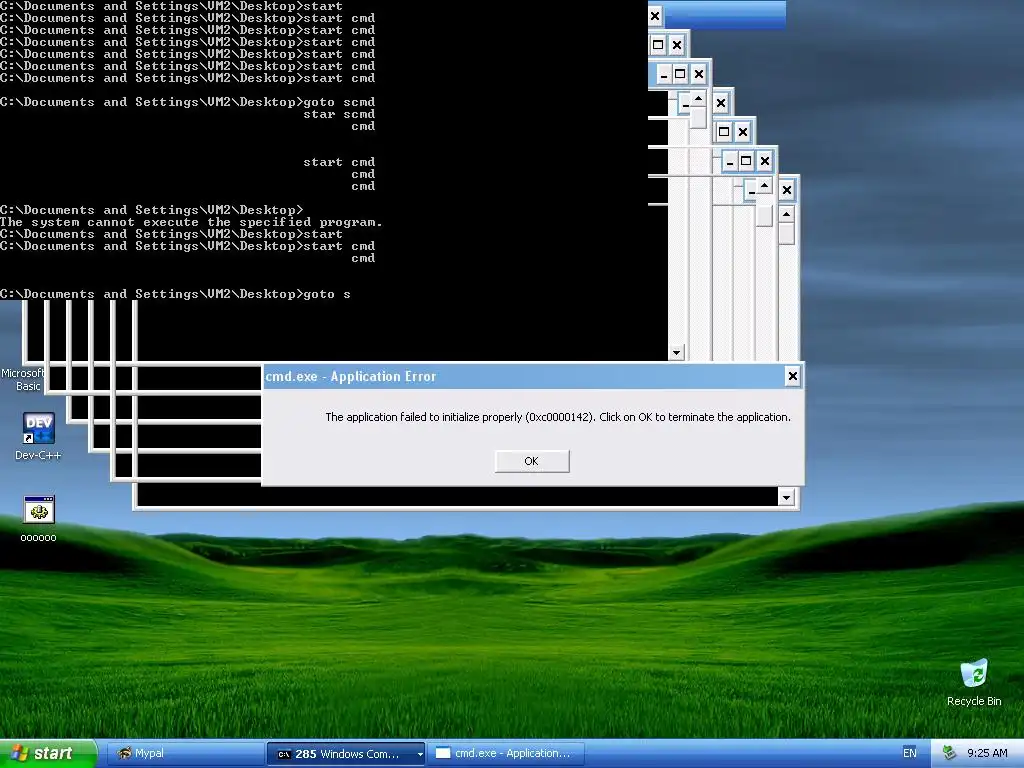The image size is (1024, 768).
Task: Click the 'cmd.exe - Application Error' title bar
Action: [x=522, y=376]
